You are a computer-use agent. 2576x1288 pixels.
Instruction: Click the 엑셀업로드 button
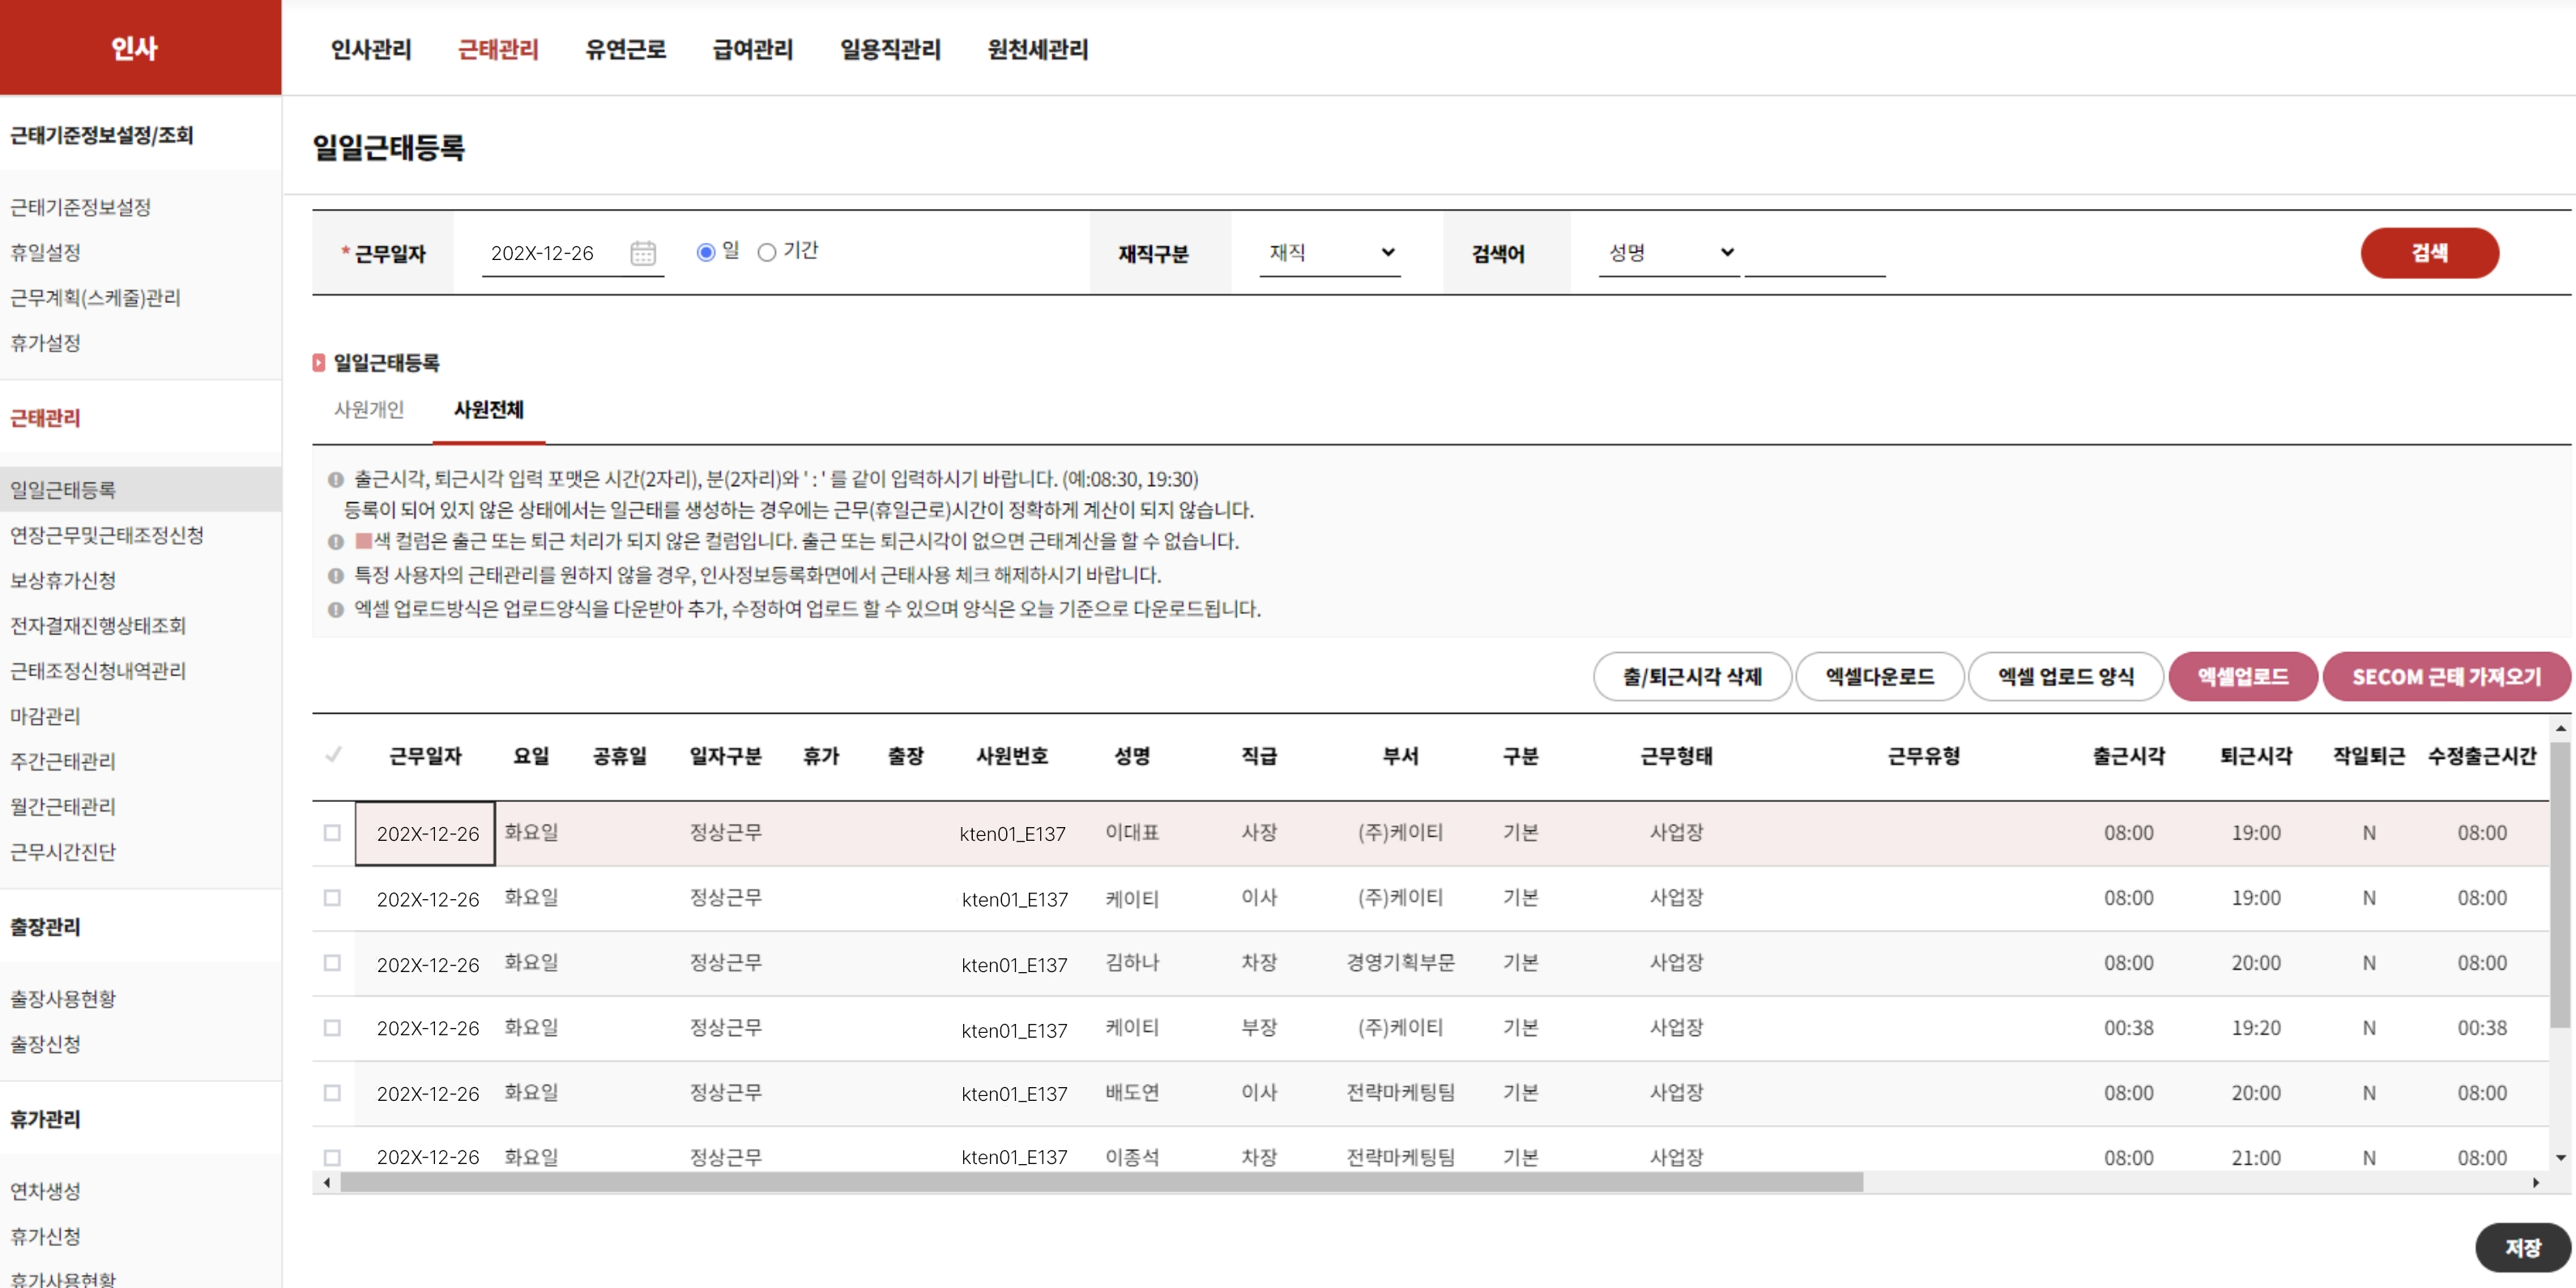point(2243,677)
